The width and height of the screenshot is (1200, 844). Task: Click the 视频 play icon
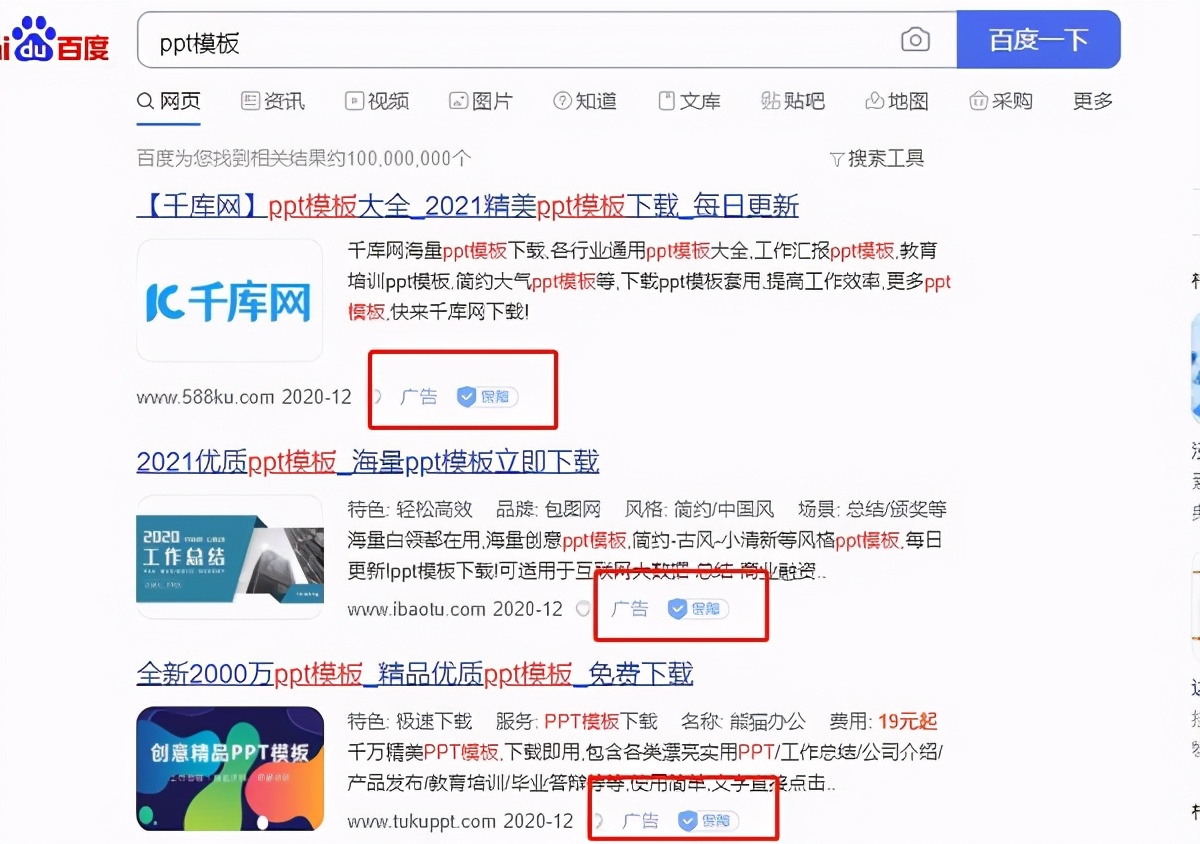click(354, 101)
